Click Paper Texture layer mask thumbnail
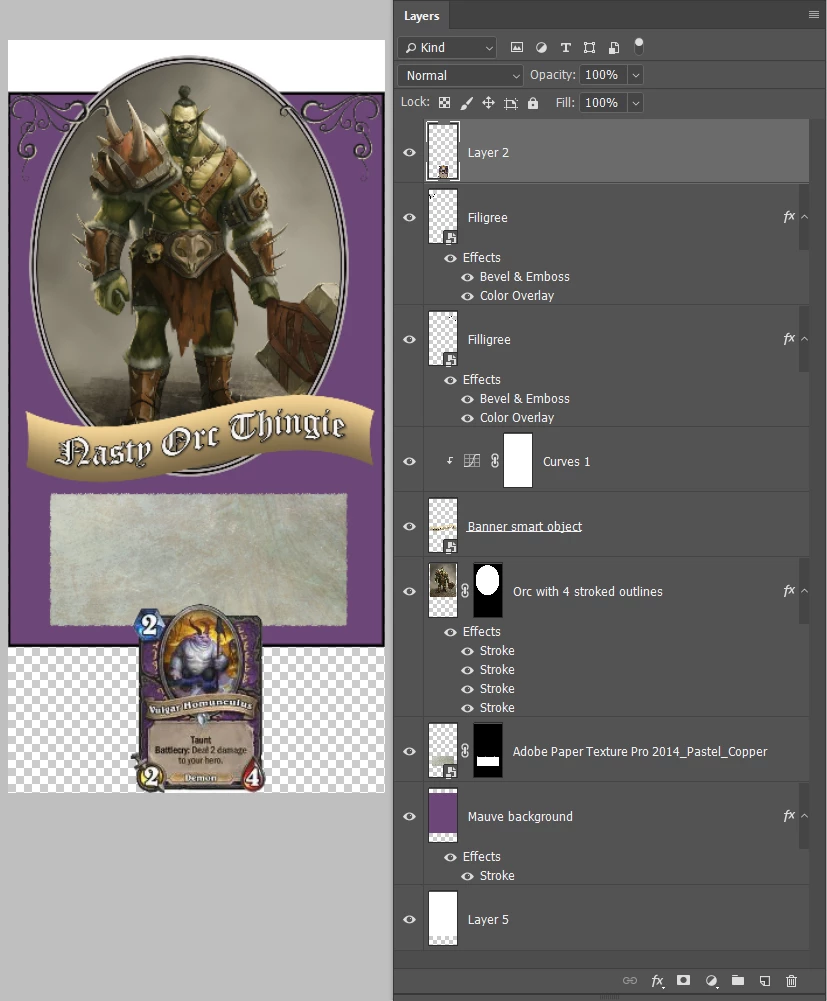 click(488, 750)
